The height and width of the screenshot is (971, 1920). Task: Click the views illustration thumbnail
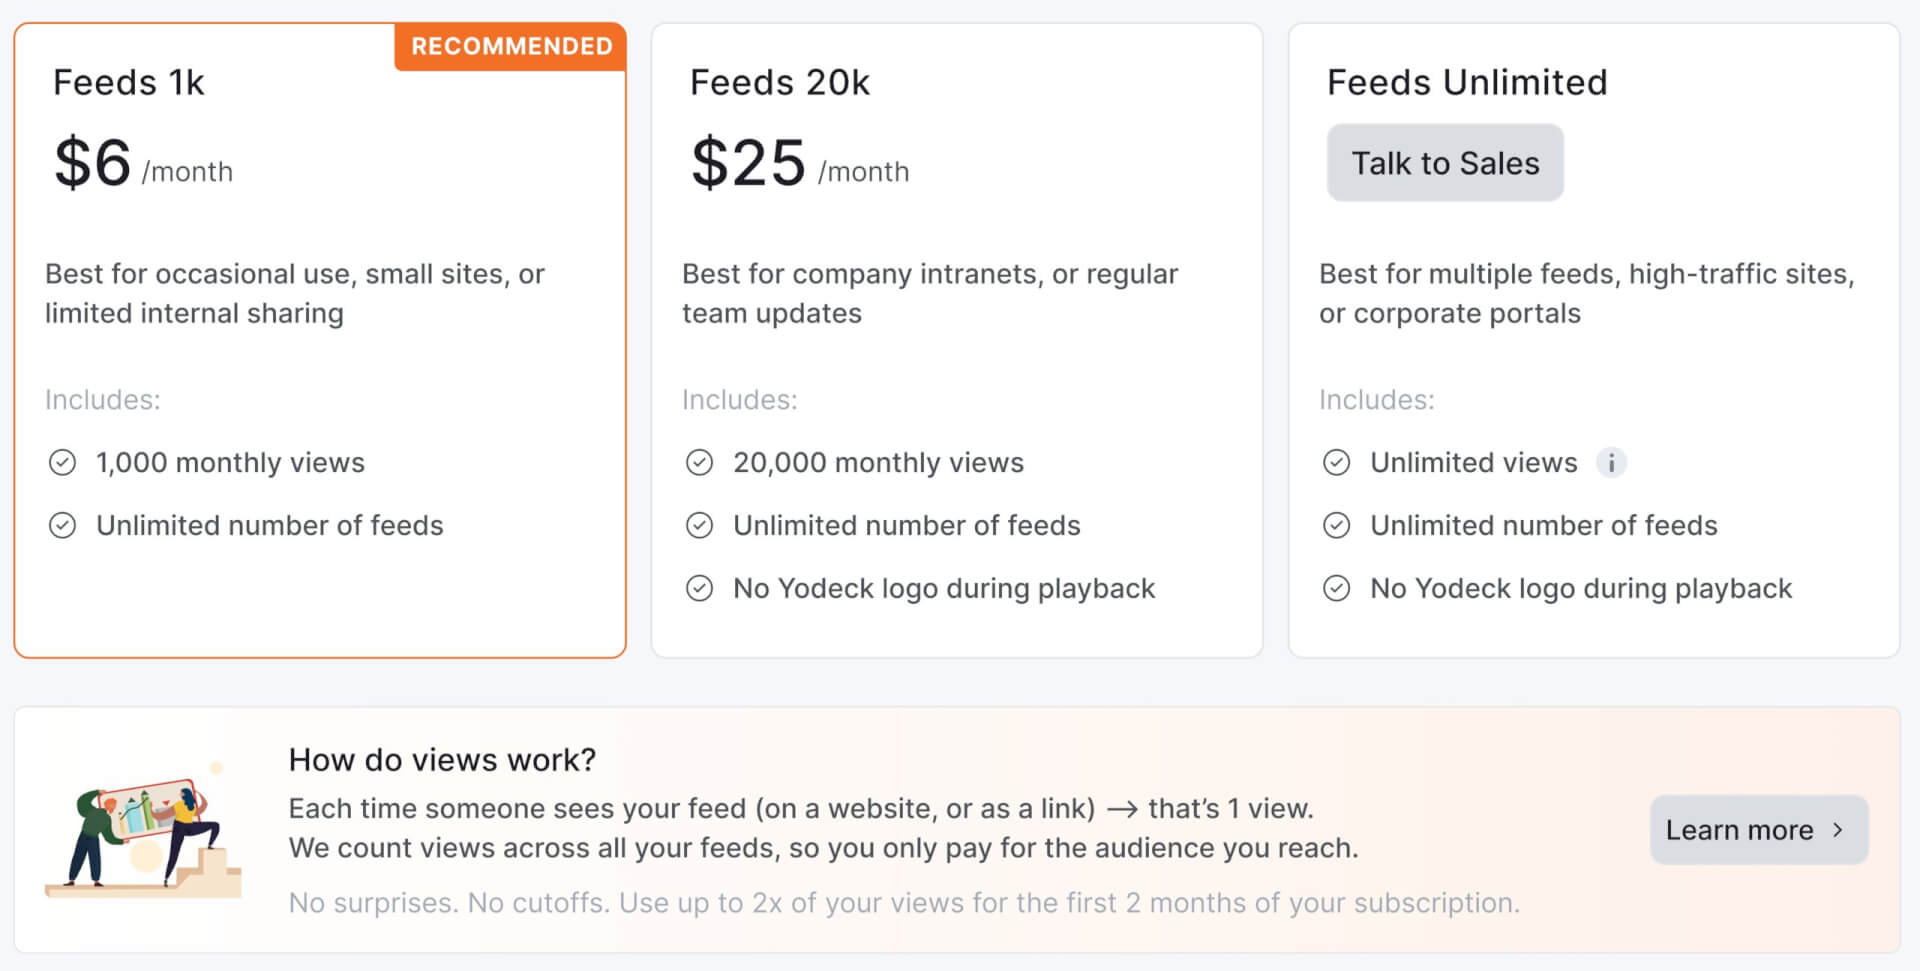(143, 832)
